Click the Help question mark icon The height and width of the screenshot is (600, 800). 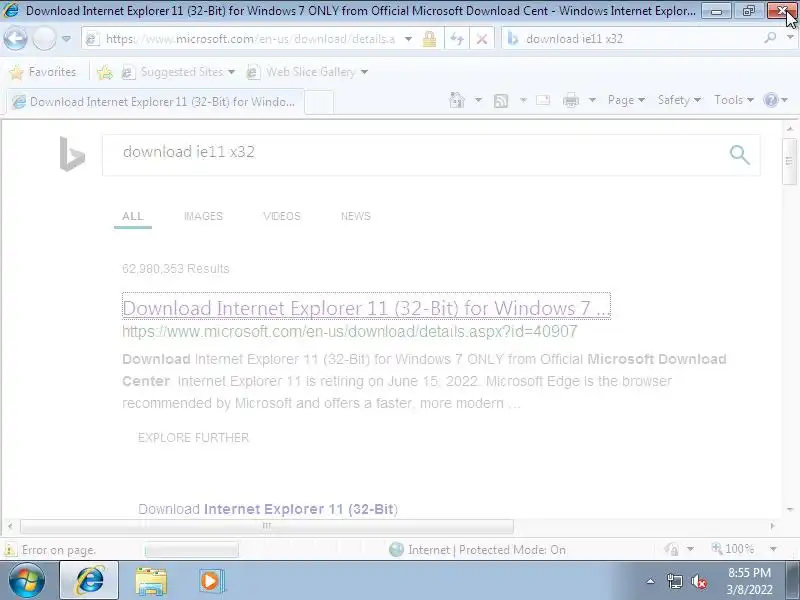click(x=771, y=100)
